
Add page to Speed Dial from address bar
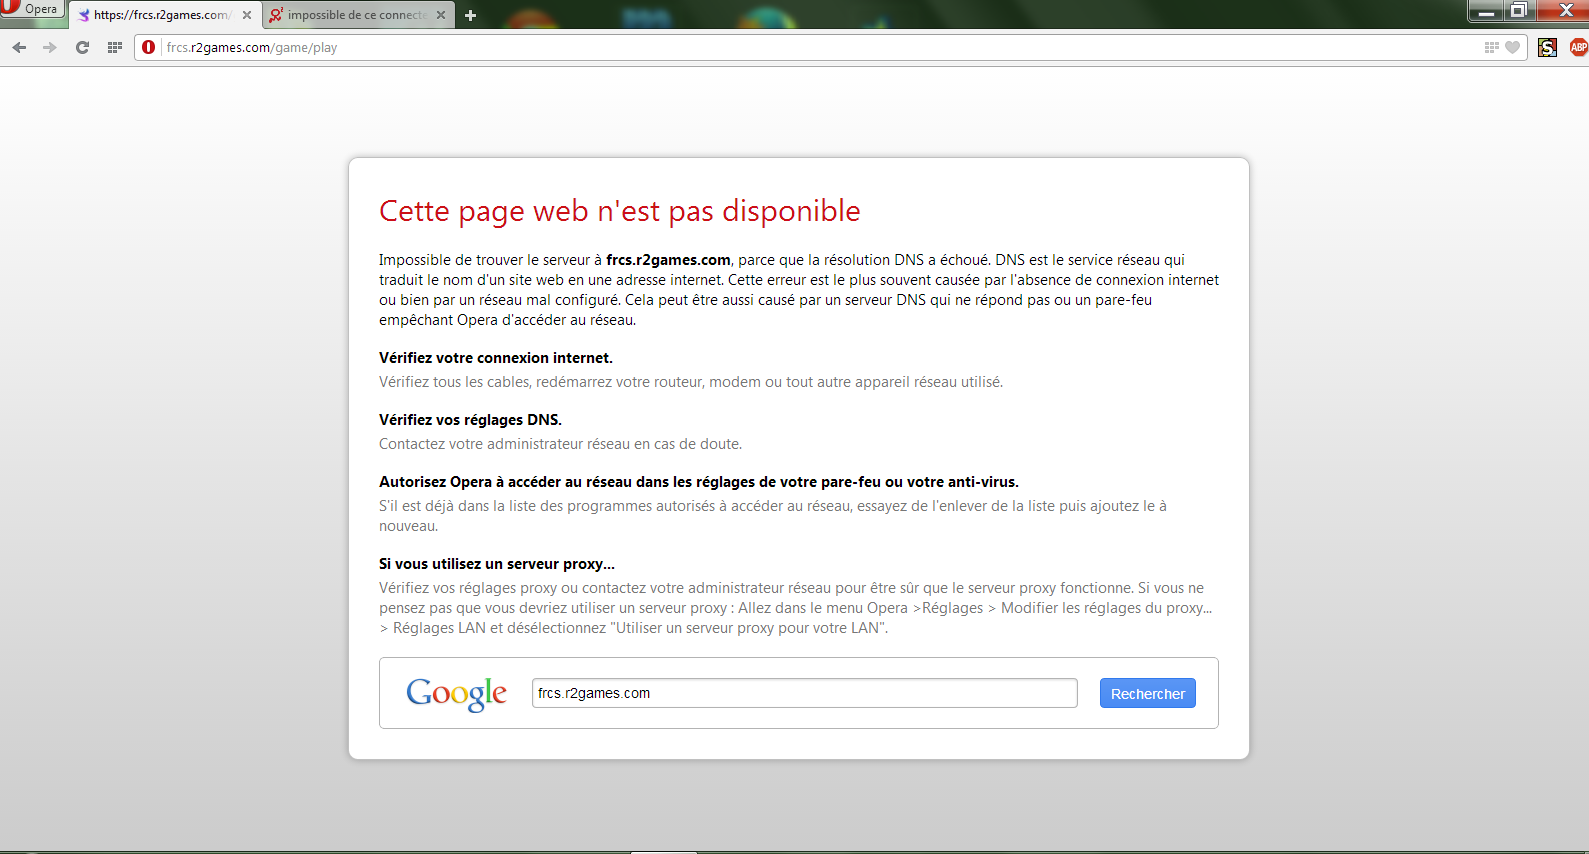pos(1491,47)
